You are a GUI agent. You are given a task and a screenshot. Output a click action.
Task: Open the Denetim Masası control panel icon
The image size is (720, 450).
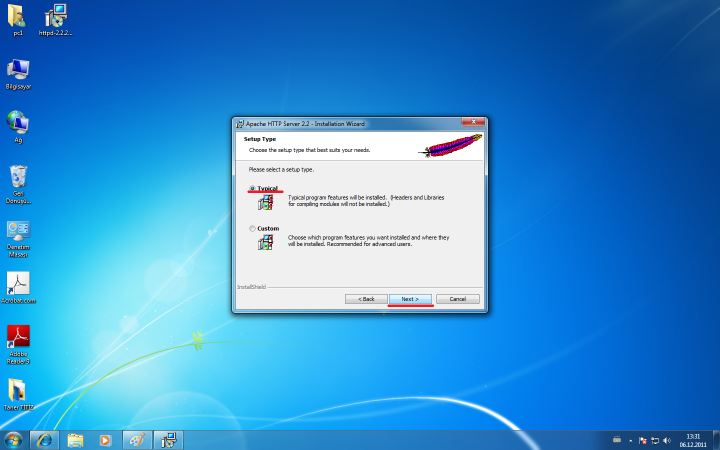(x=18, y=232)
